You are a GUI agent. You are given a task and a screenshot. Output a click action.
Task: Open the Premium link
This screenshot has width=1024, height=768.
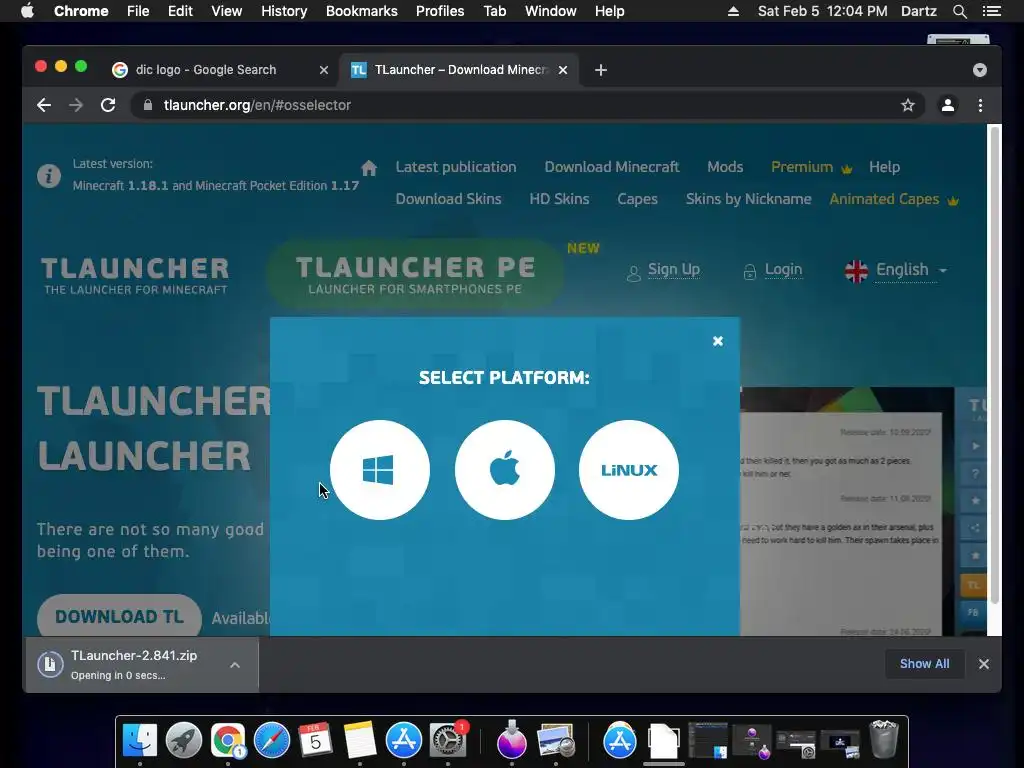811,167
